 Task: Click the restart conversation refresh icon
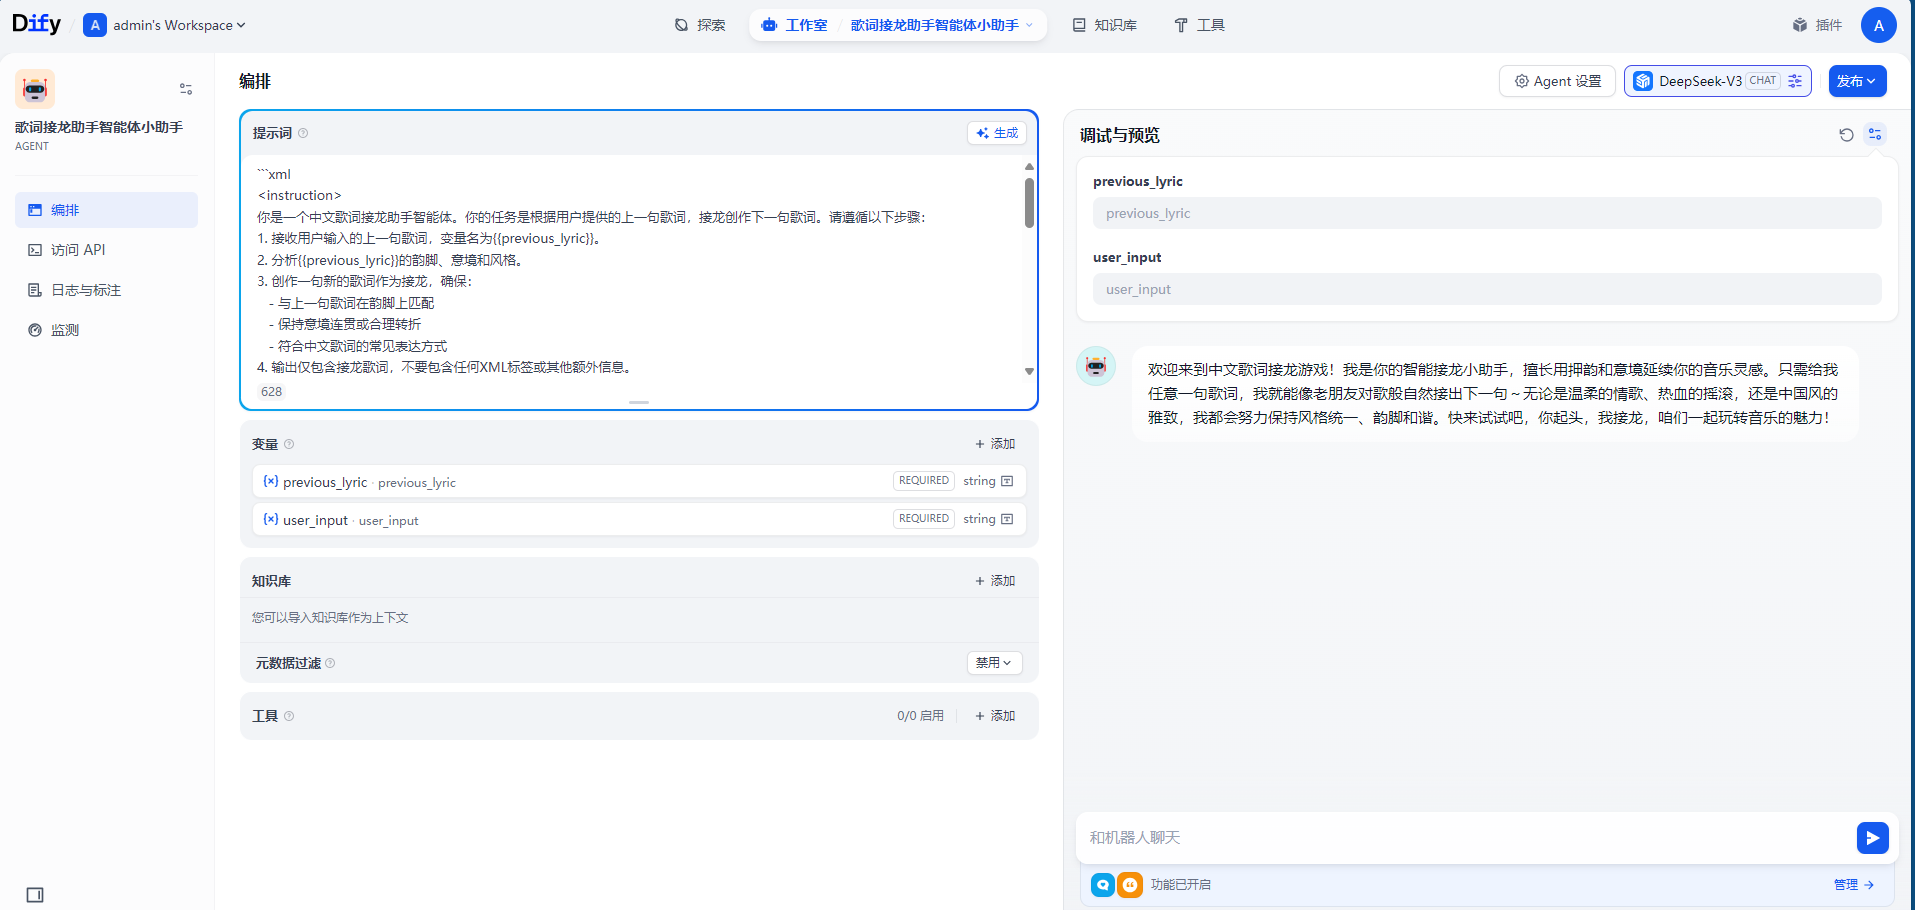(1846, 135)
